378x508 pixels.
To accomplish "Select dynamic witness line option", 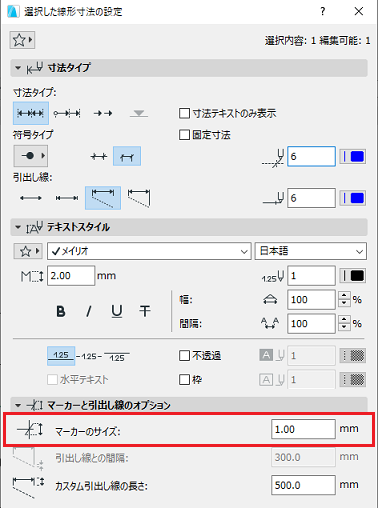I will coord(139,198).
